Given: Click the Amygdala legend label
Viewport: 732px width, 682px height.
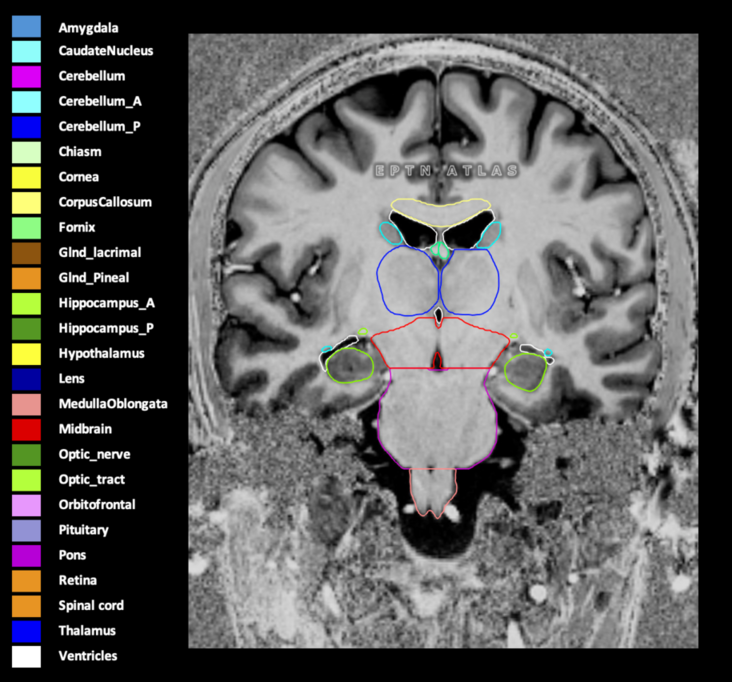Looking at the screenshot, I should coord(88,28).
